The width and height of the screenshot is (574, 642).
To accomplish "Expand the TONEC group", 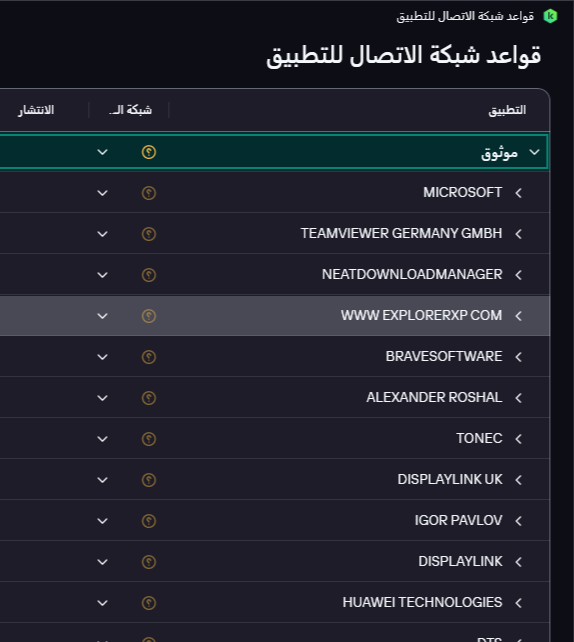I will (519, 439).
